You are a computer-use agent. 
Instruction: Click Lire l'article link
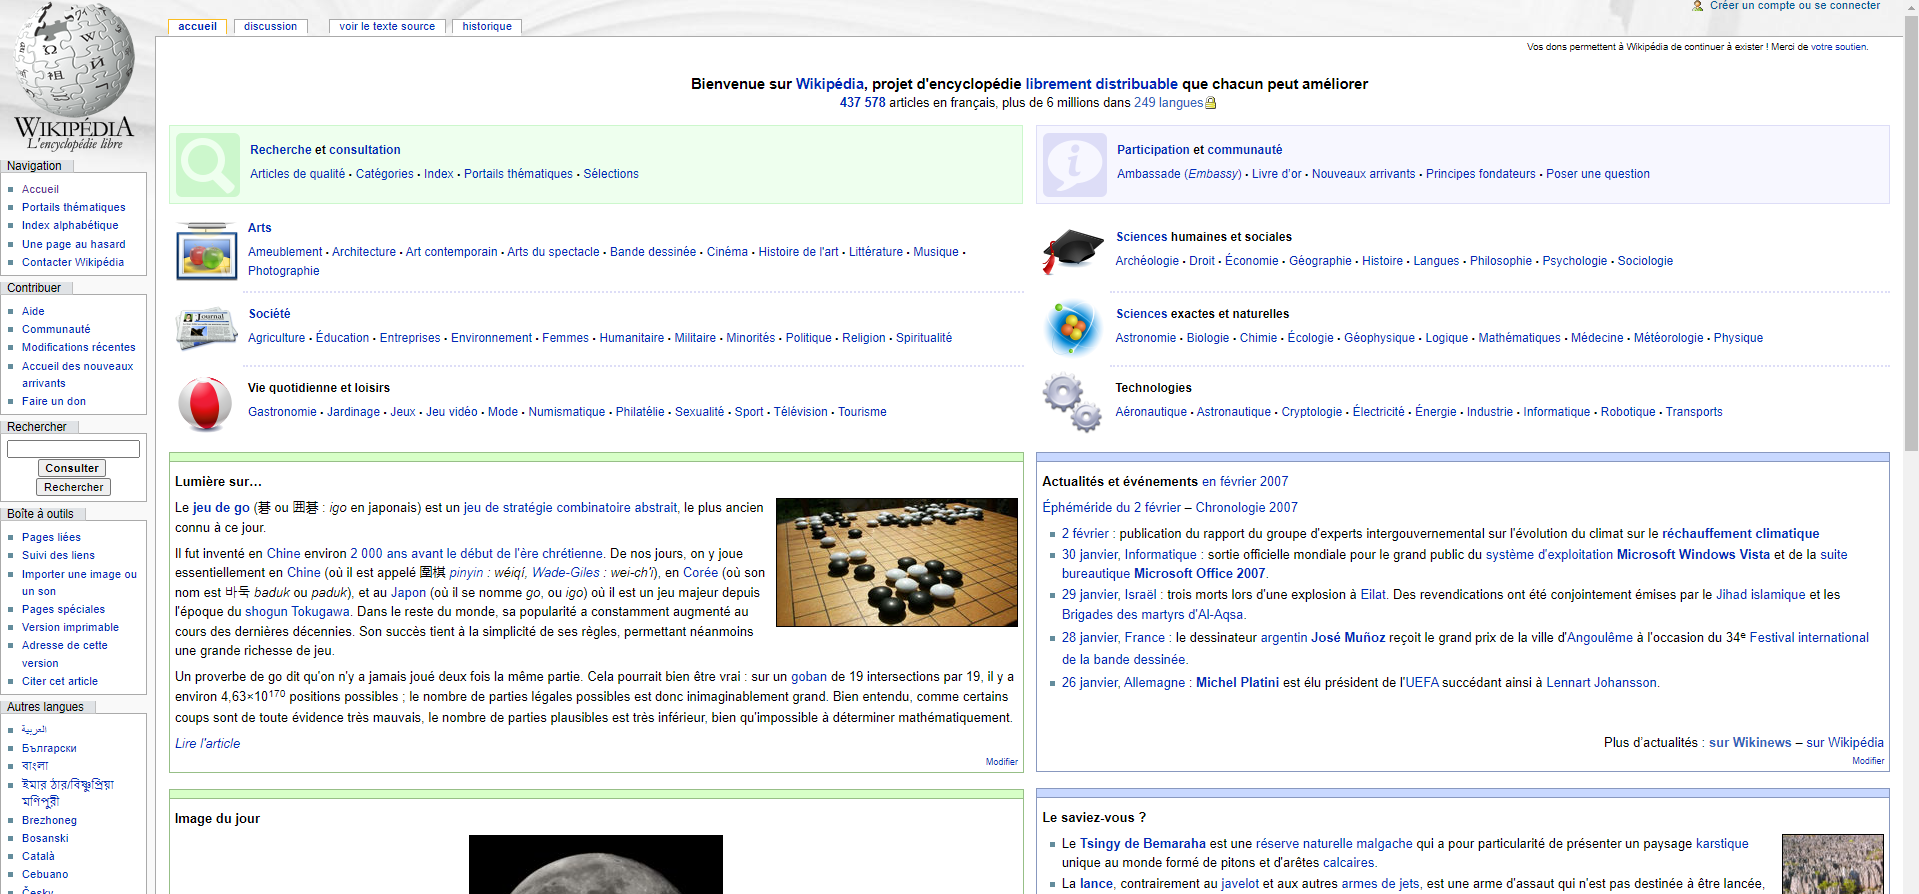(207, 744)
